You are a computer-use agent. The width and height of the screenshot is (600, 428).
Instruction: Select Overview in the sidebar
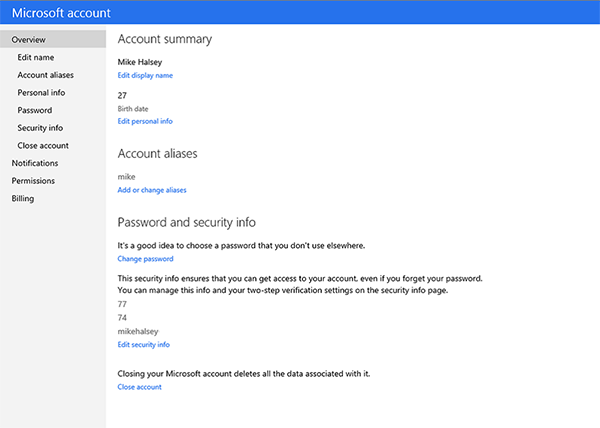coord(28,40)
